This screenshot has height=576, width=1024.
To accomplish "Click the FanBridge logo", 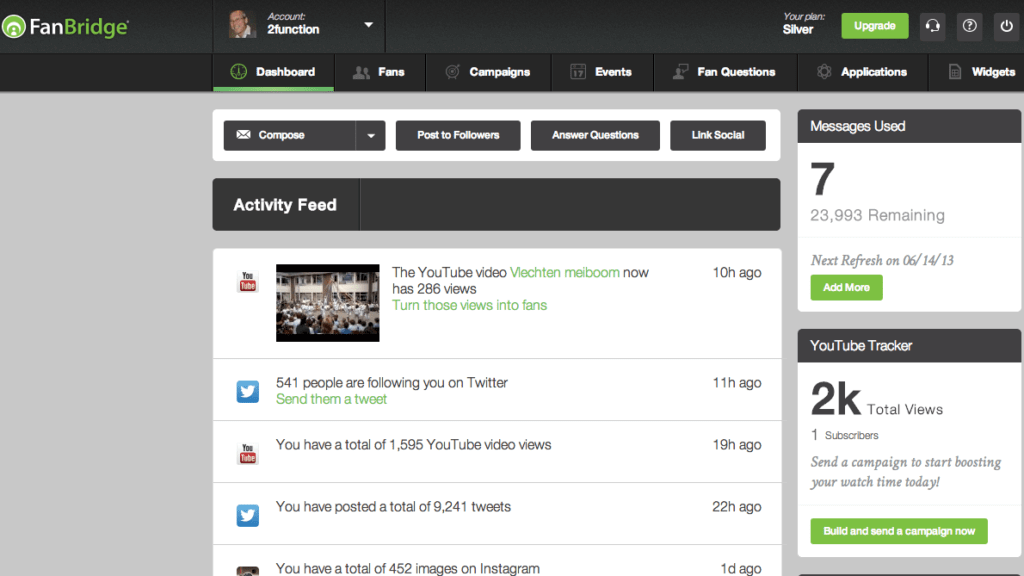I will (x=65, y=27).
